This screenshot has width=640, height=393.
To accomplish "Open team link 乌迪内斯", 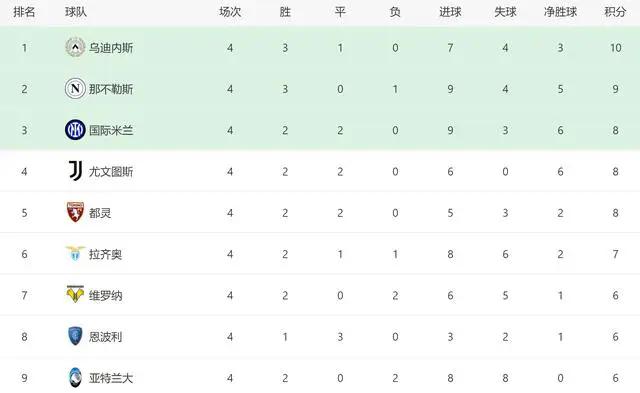I will 111,48.
